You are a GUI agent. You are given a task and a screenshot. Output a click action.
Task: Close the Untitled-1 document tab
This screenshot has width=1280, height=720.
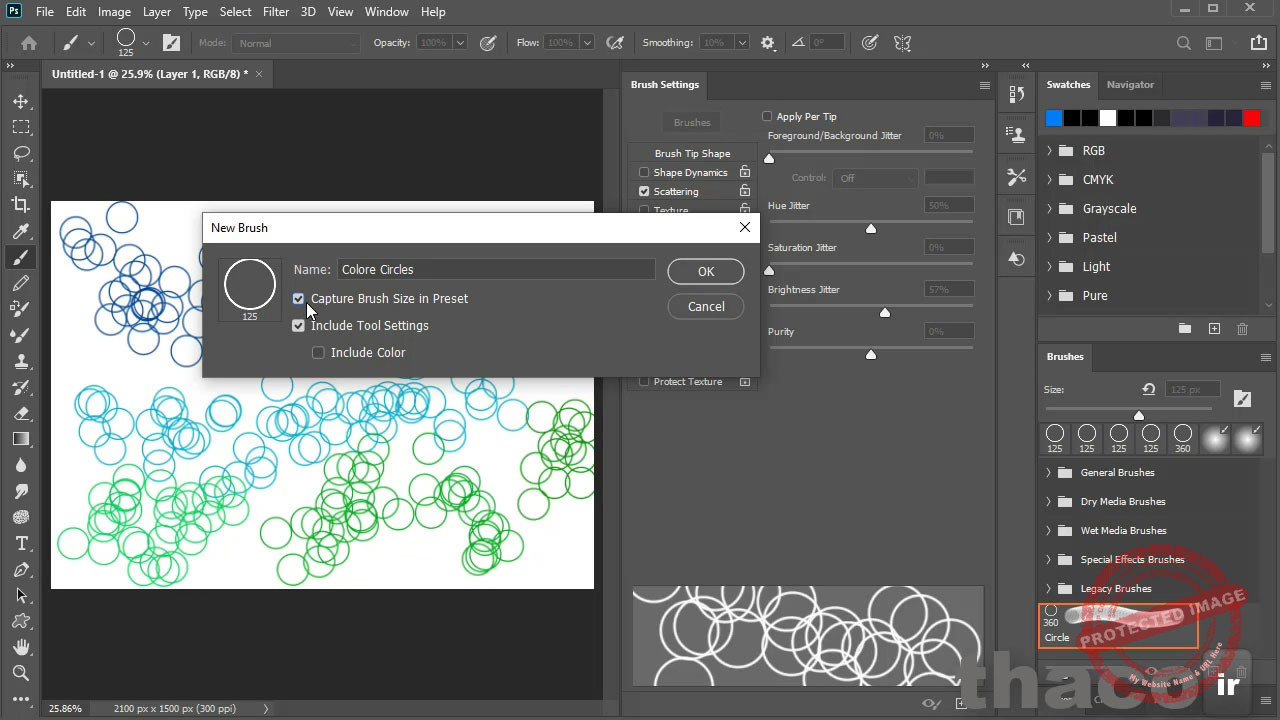tap(259, 74)
